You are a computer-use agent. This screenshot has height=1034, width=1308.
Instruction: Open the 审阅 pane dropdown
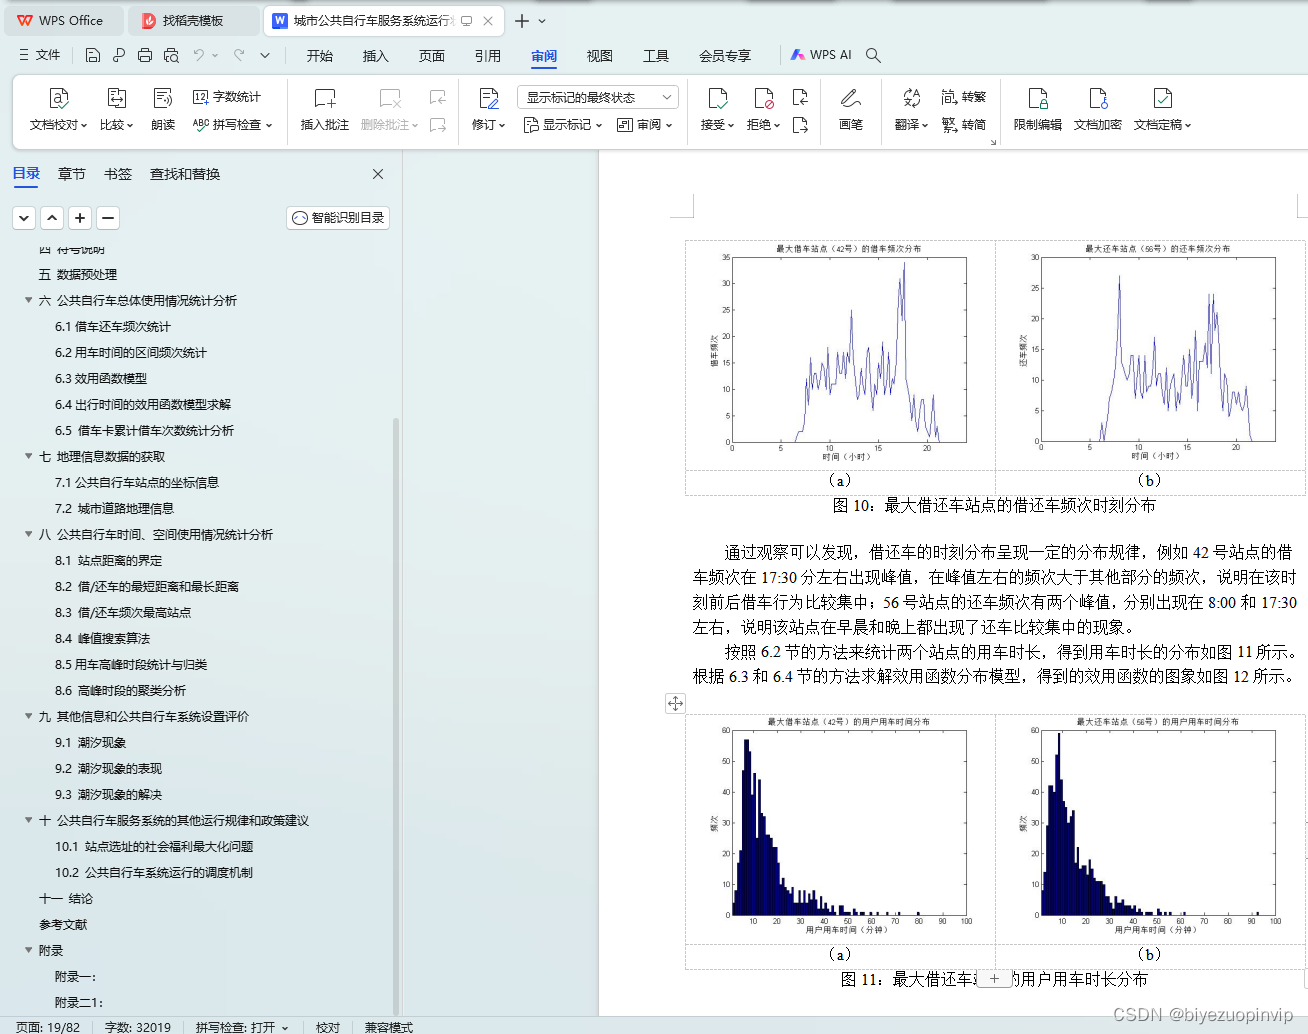tap(645, 125)
